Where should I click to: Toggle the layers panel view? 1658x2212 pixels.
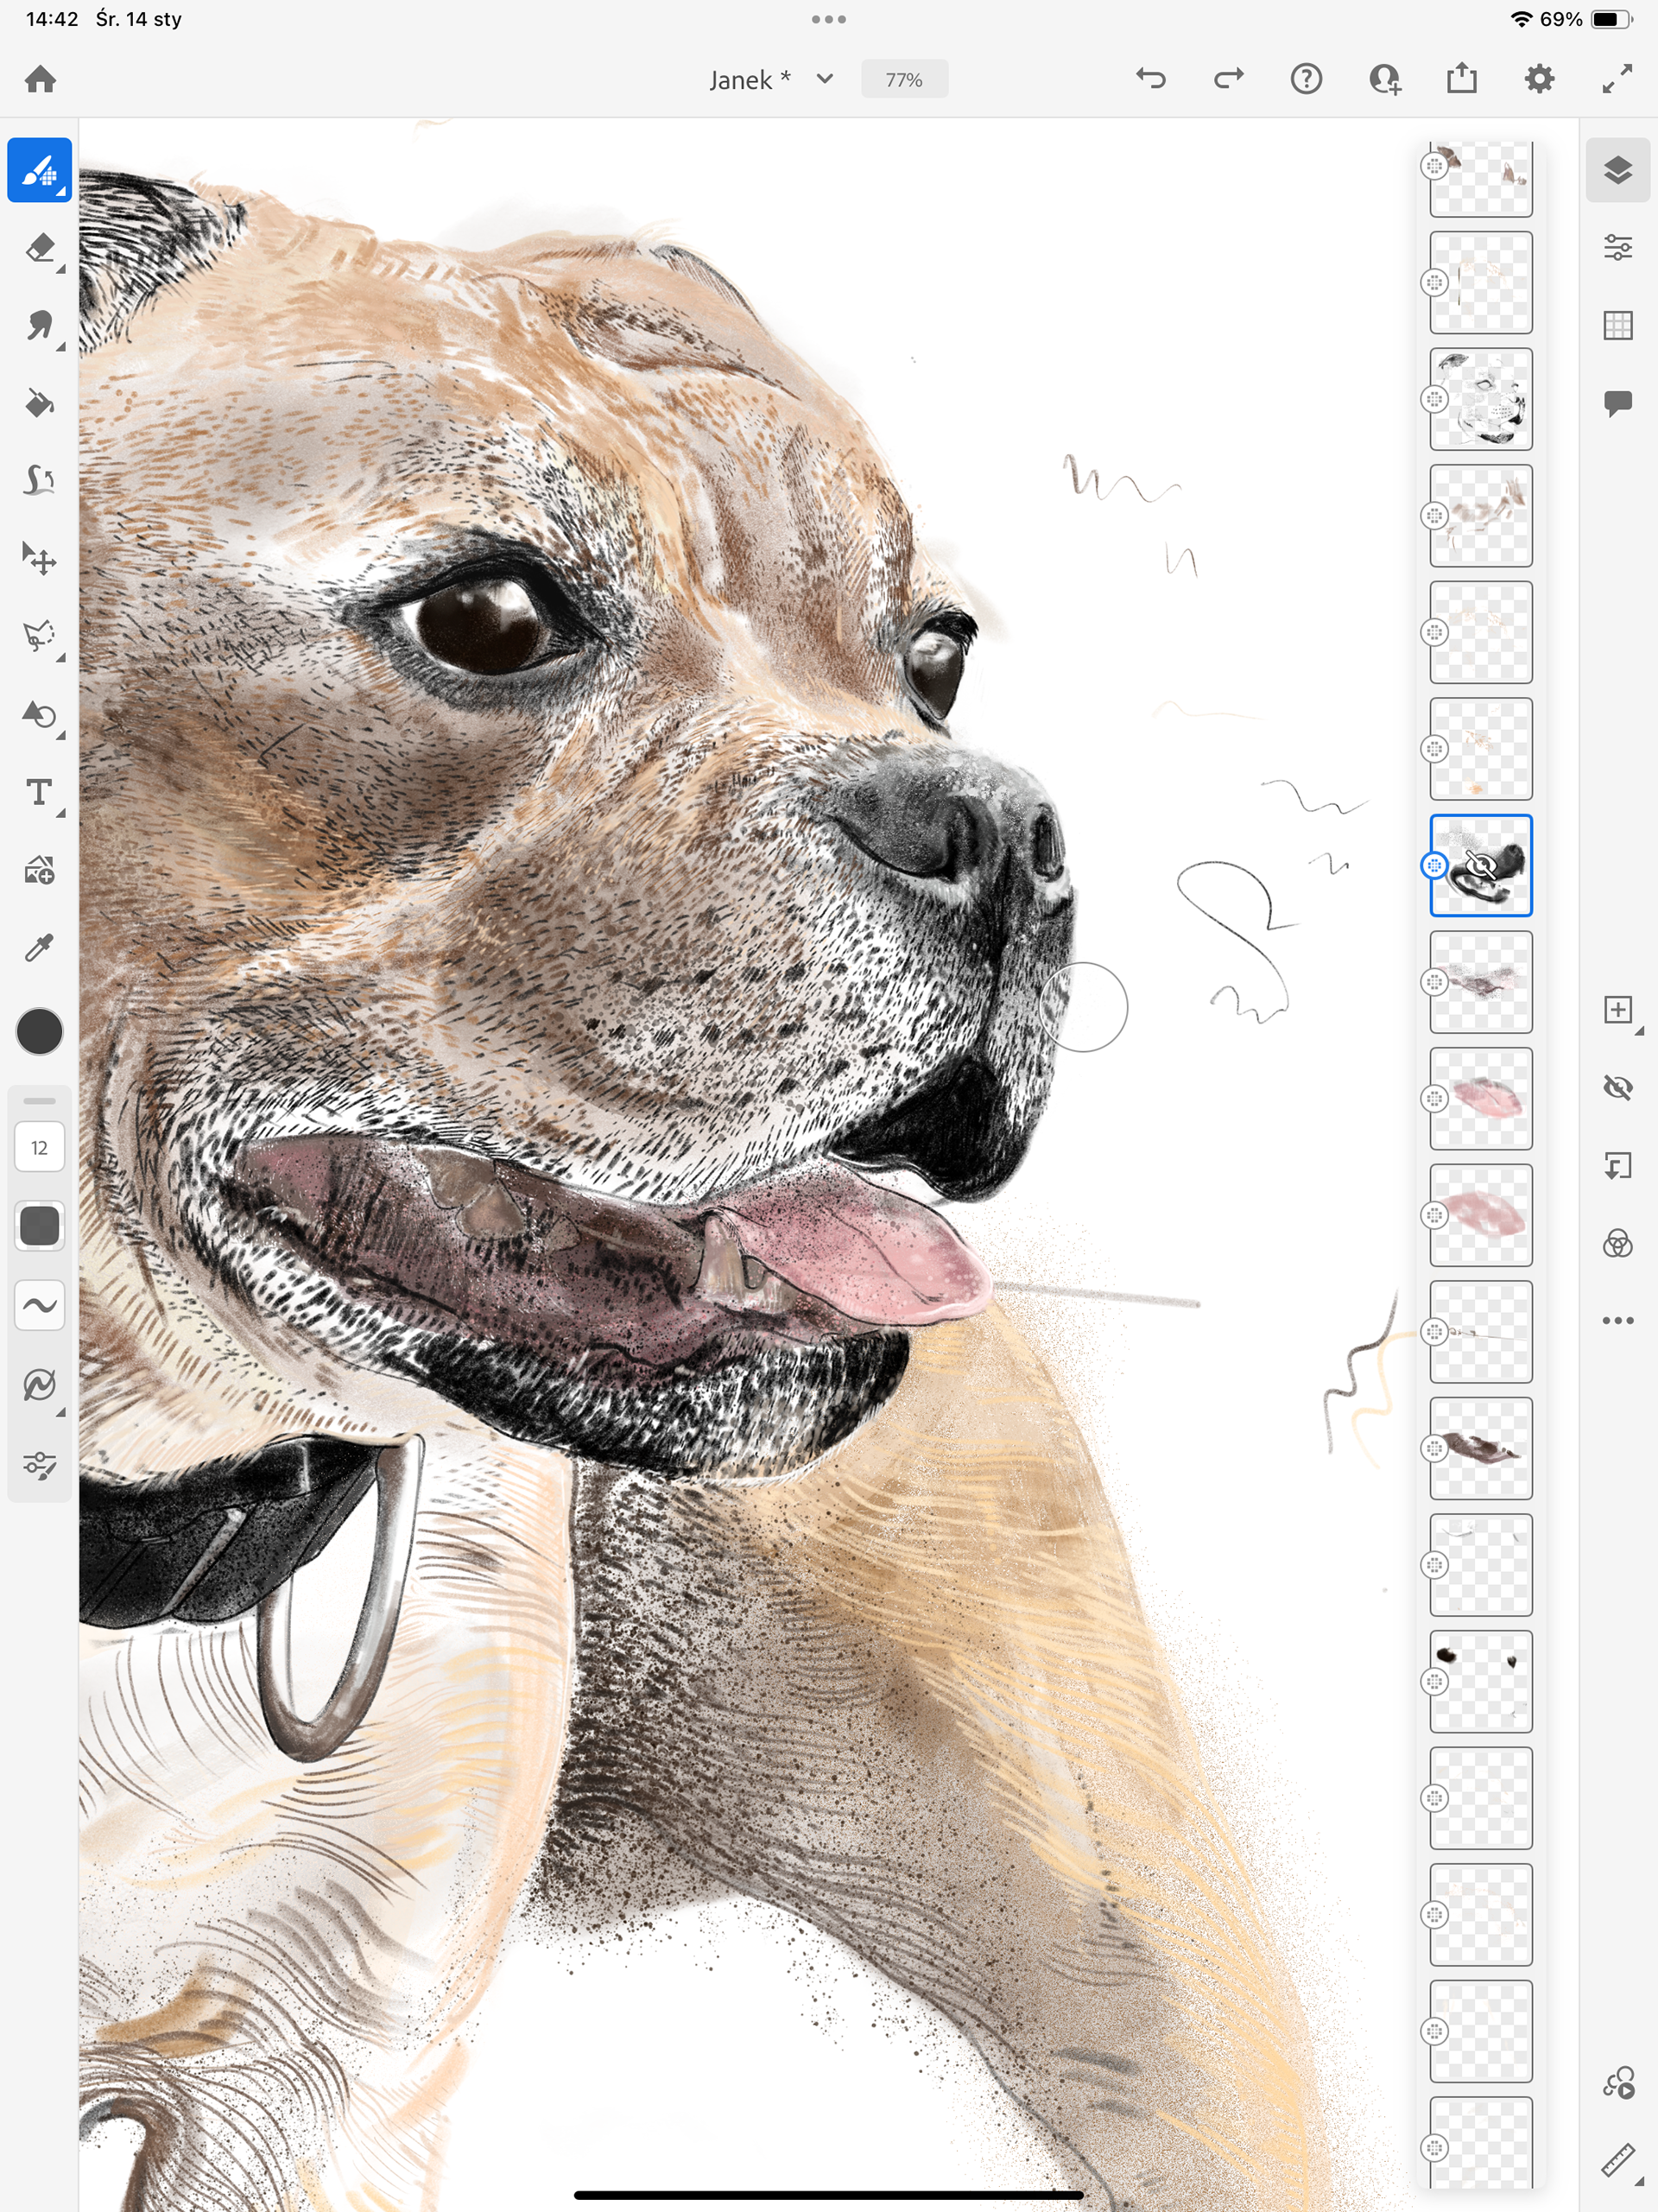pos(1617,170)
